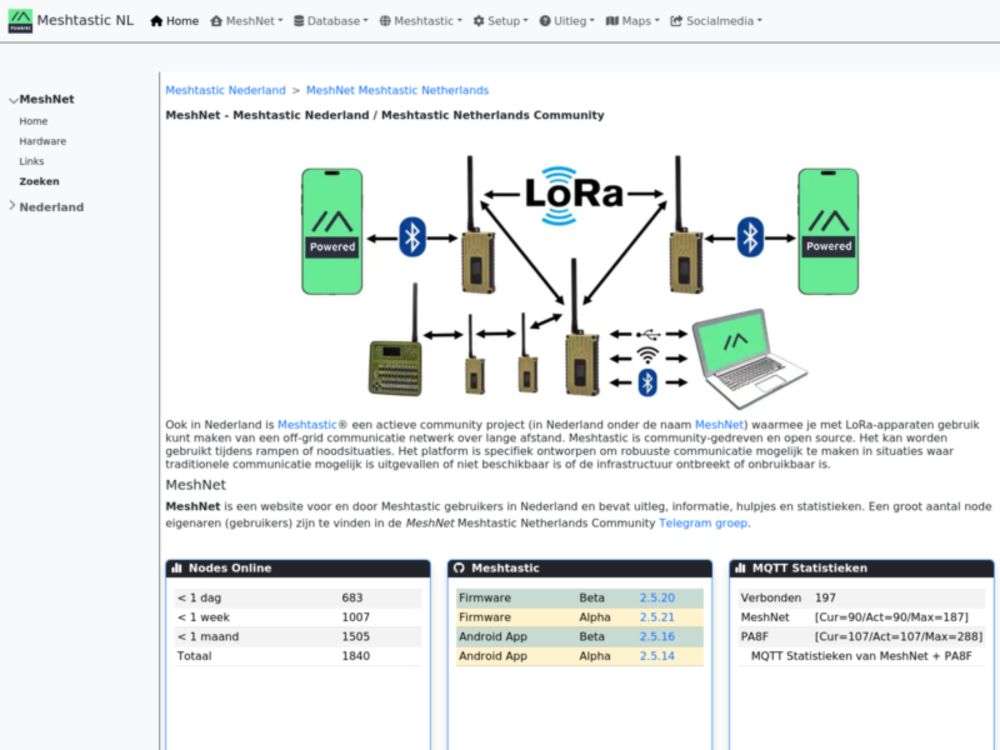Click the Meshtastic NL logo icon

point(20,21)
